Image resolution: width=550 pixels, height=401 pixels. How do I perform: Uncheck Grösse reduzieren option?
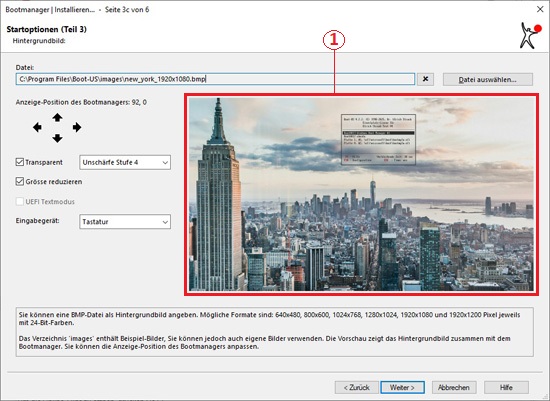point(20,182)
